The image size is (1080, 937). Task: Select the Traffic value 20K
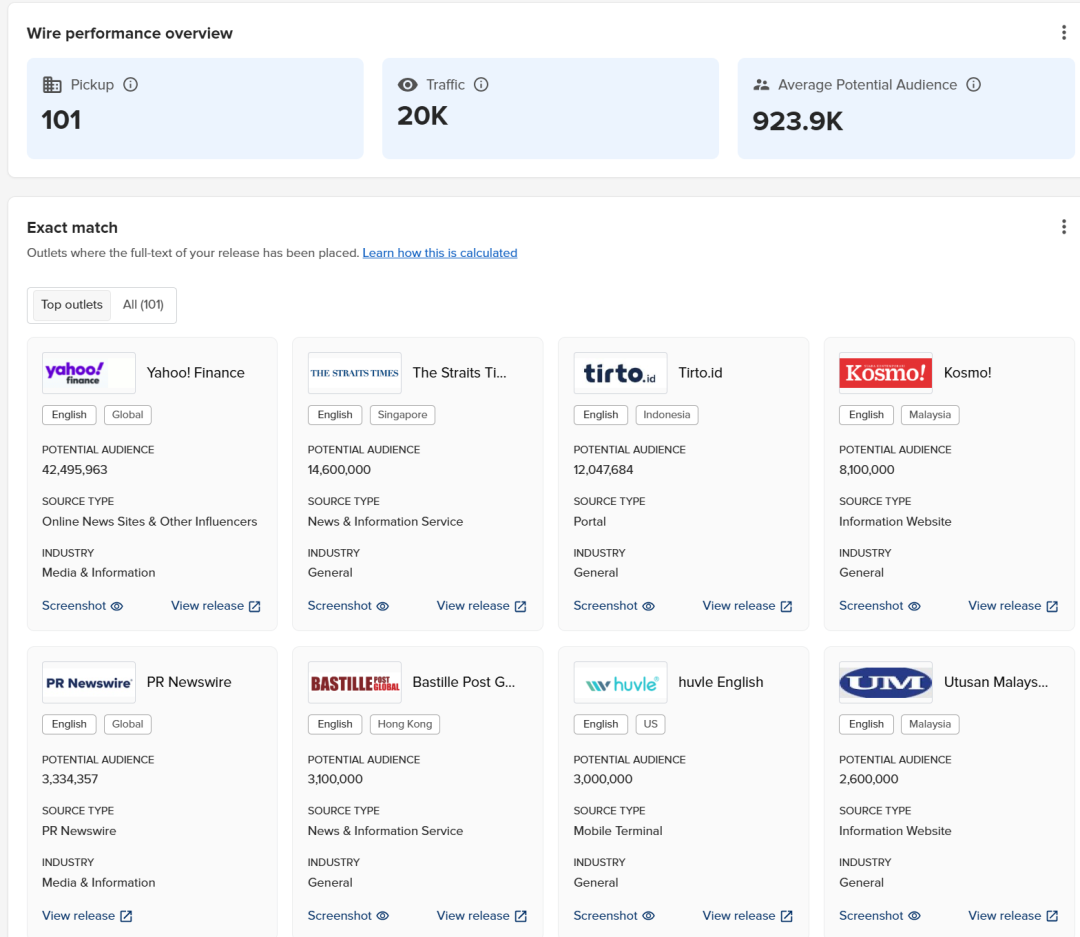[x=422, y=116]
